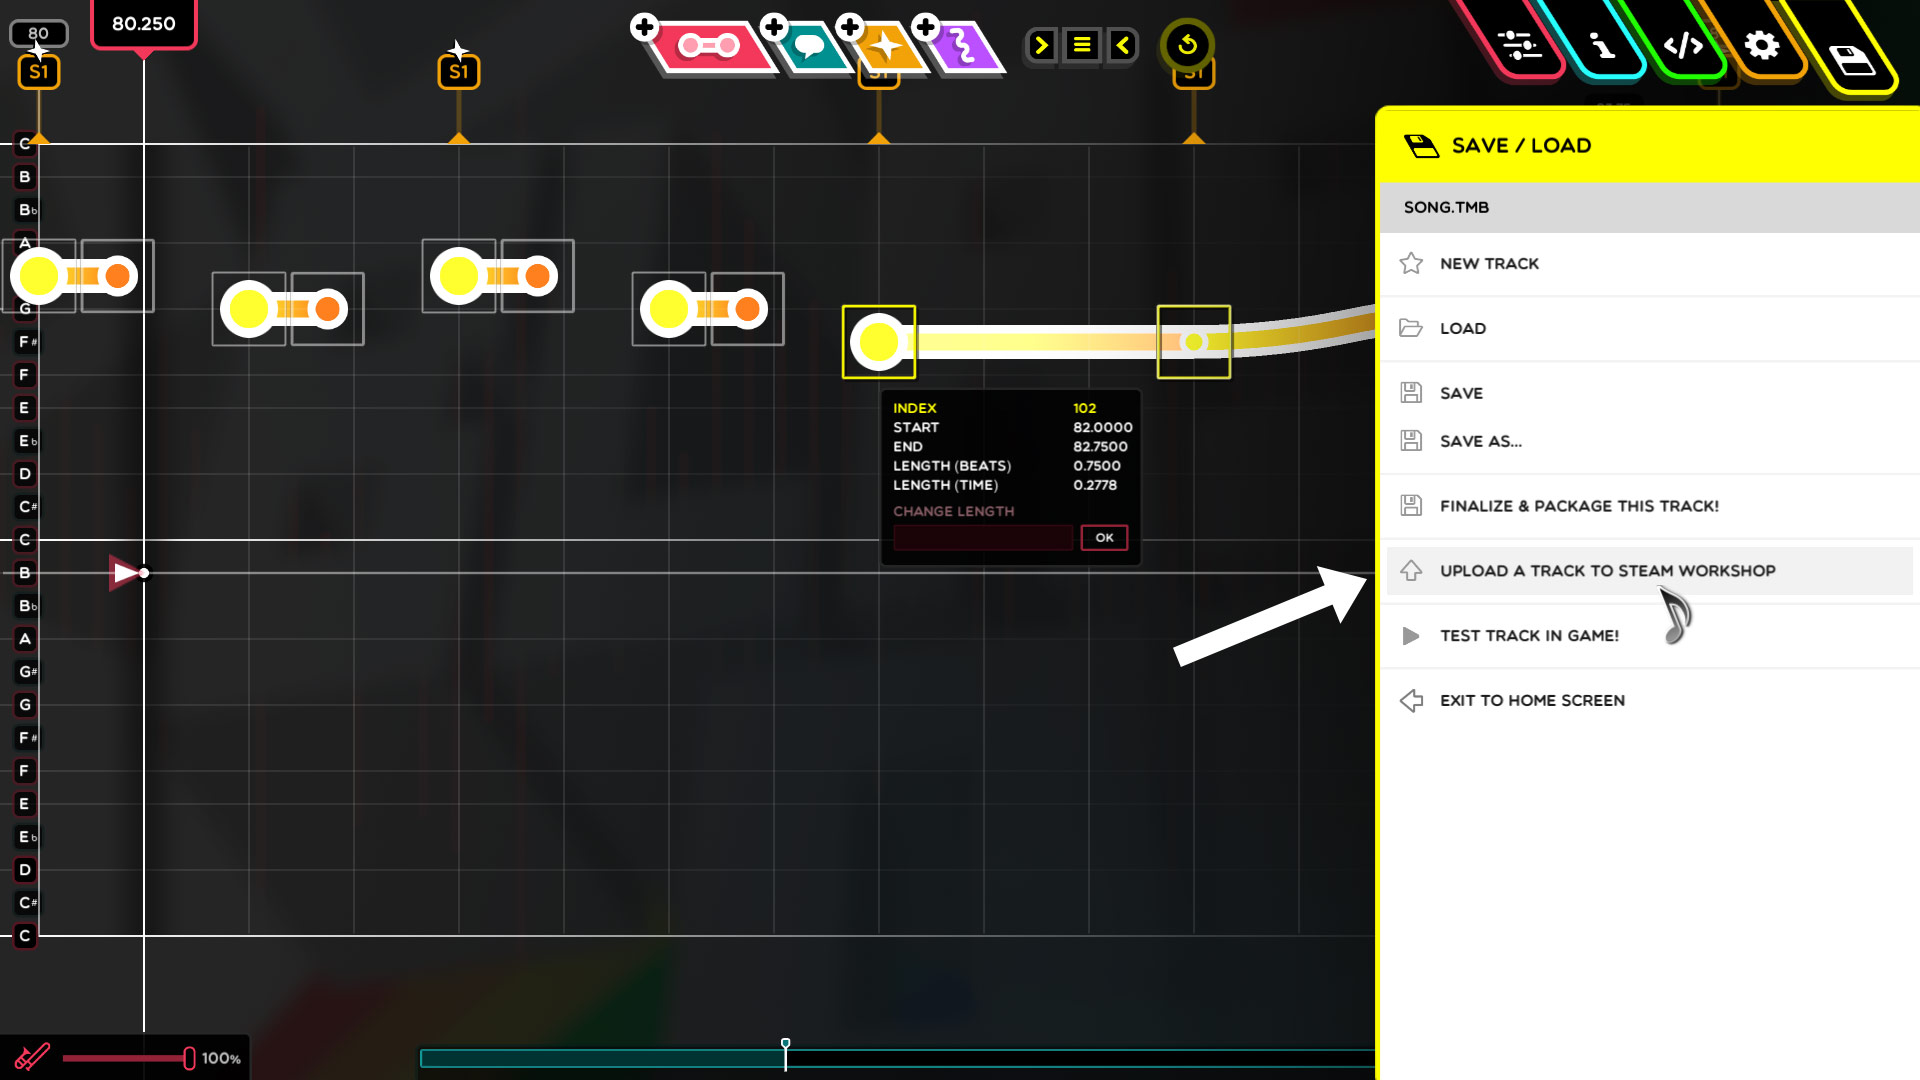Click Save As... option
The image size is (1920, 1080).
click(x=1480, y=441)
